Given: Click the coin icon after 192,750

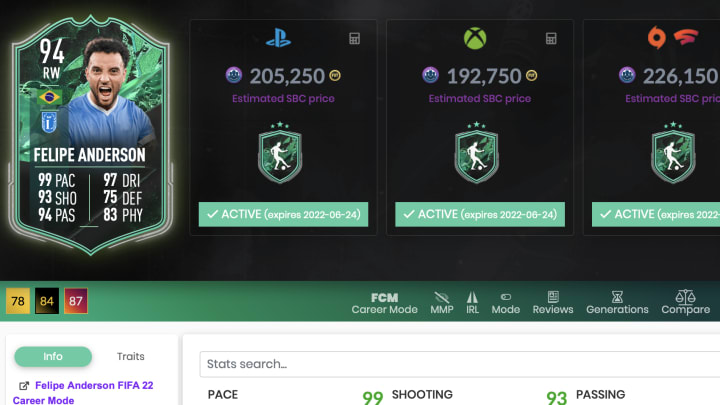Looking at the screenshot, I should point(532,76).
